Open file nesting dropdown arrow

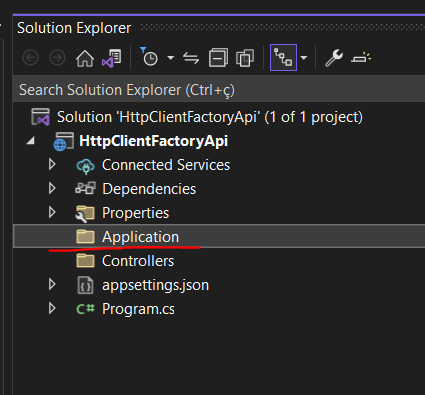304,58
